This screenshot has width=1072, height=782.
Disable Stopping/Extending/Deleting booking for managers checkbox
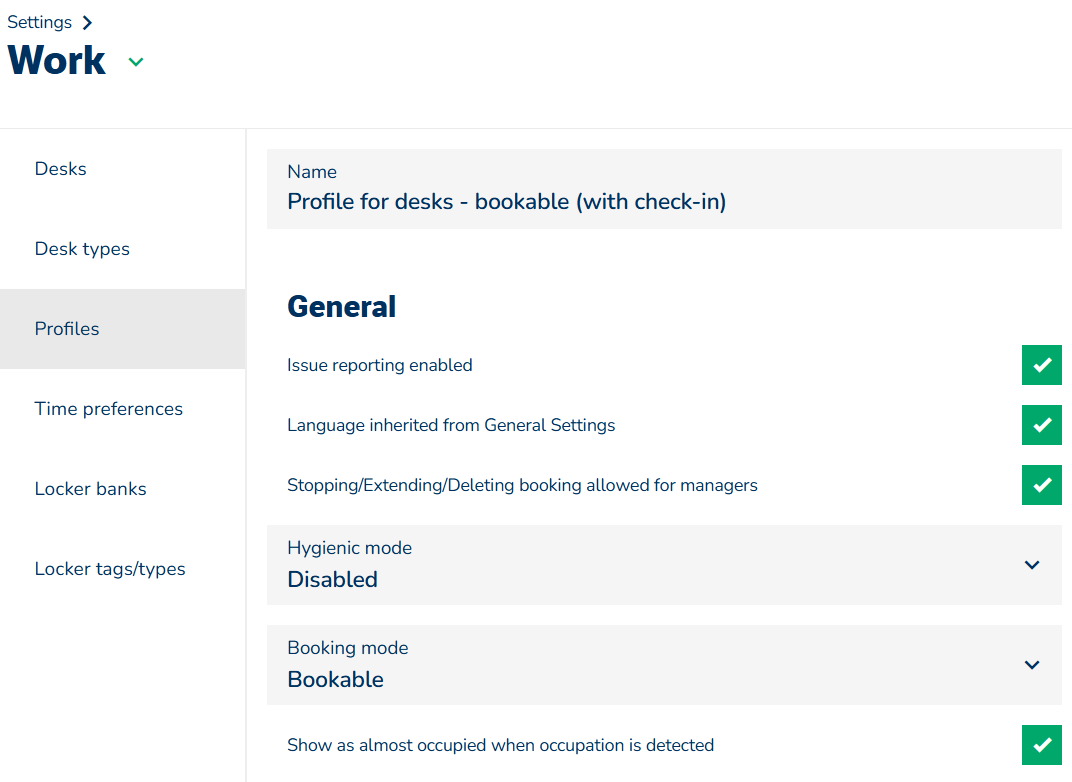click(x=1041, y=485)
